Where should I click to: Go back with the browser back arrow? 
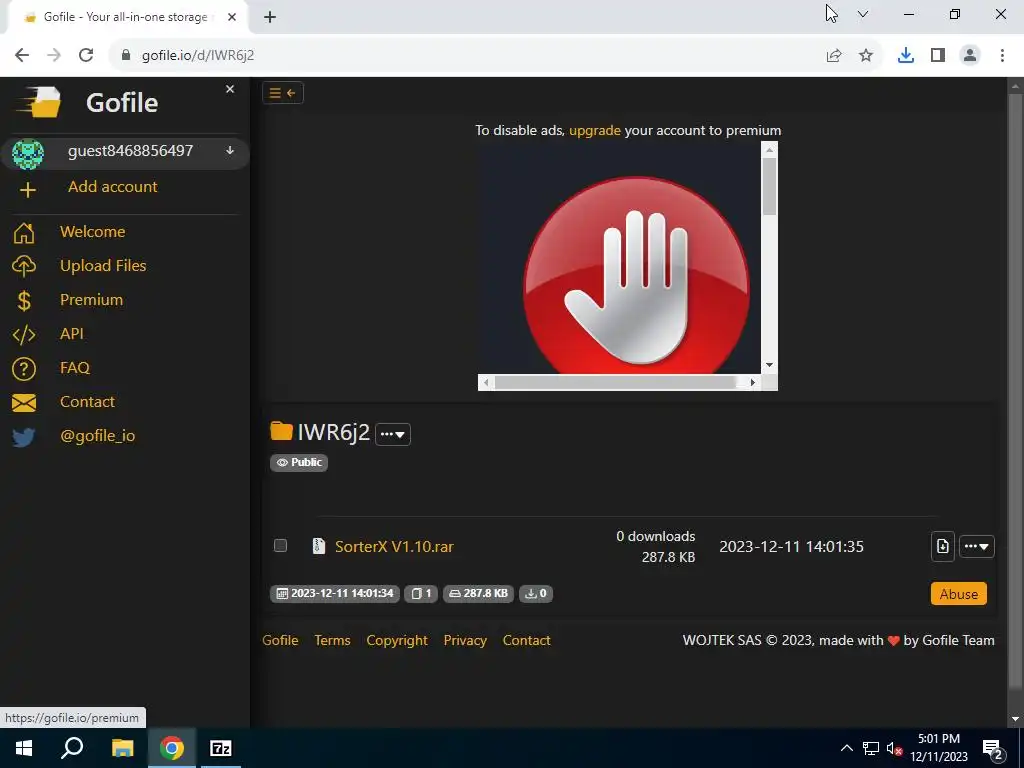pos(22,55)
